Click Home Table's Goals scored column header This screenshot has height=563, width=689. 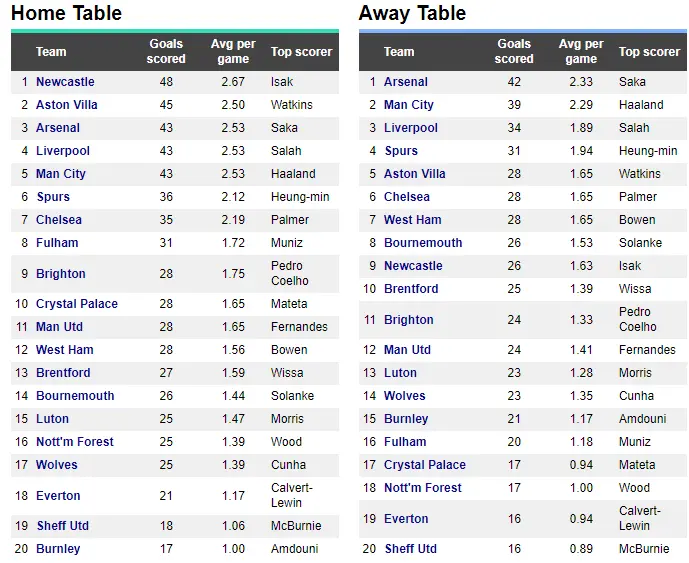click(x=166, y=51)
